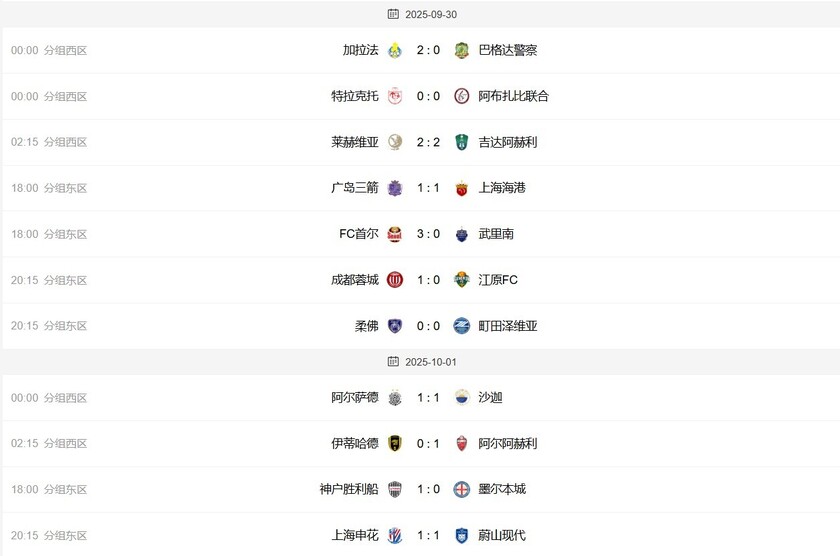Viewport: 840px width, 556px height.
Task: Click the 神户胜利船 team logo
Action: click(x=395, y=489)
